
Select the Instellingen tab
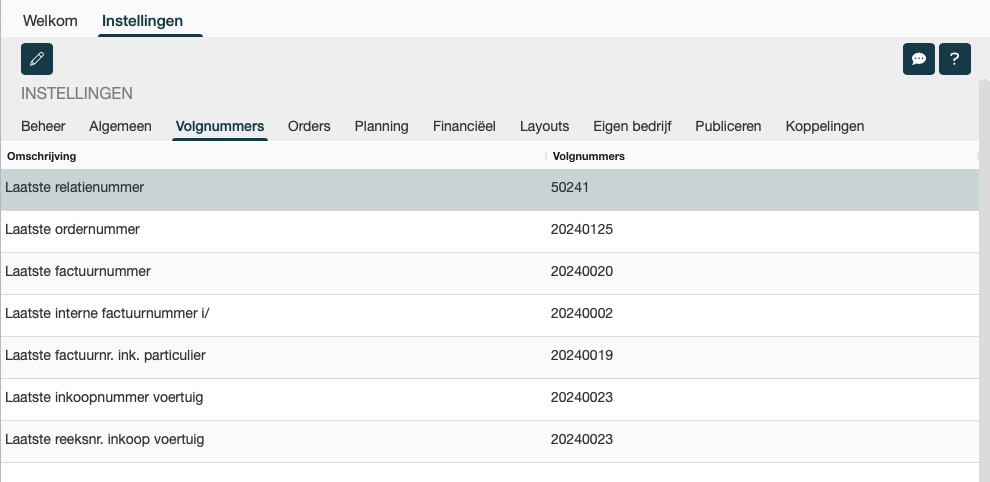click(x=142, y=21)
